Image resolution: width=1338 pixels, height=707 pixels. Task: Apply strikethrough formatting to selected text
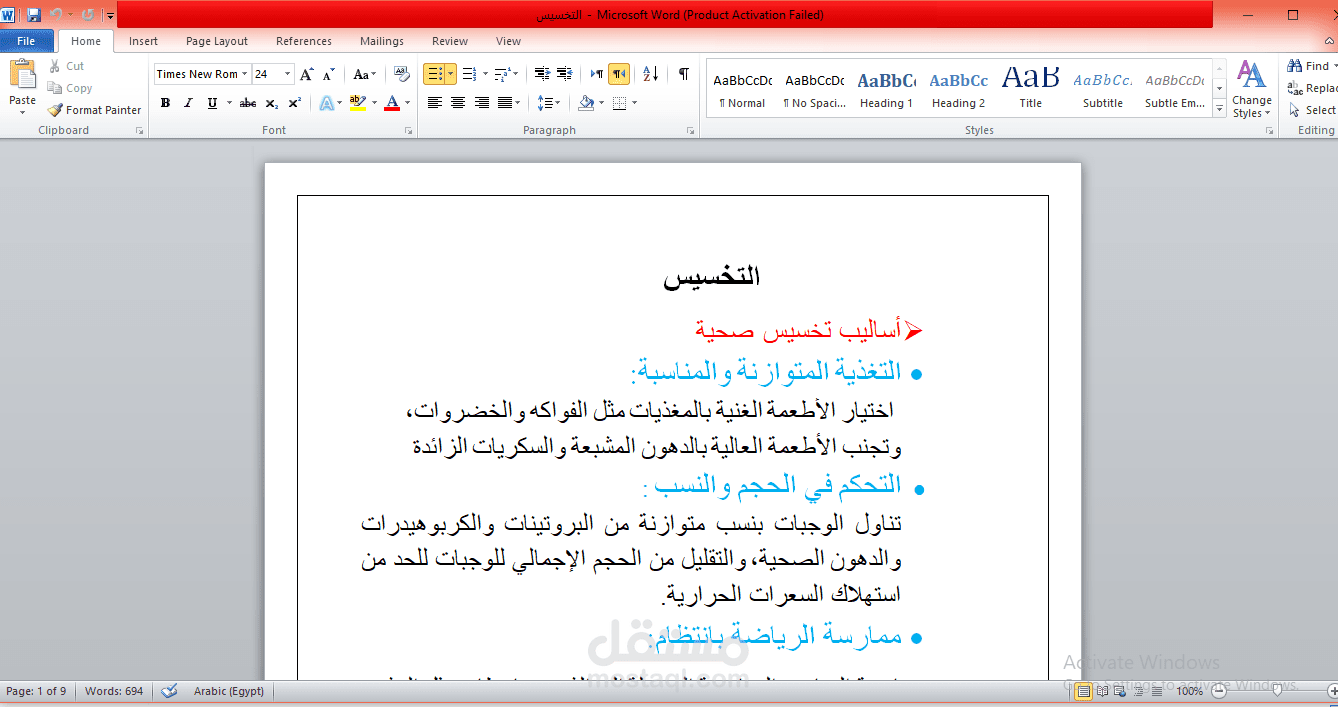coord(247,102)
